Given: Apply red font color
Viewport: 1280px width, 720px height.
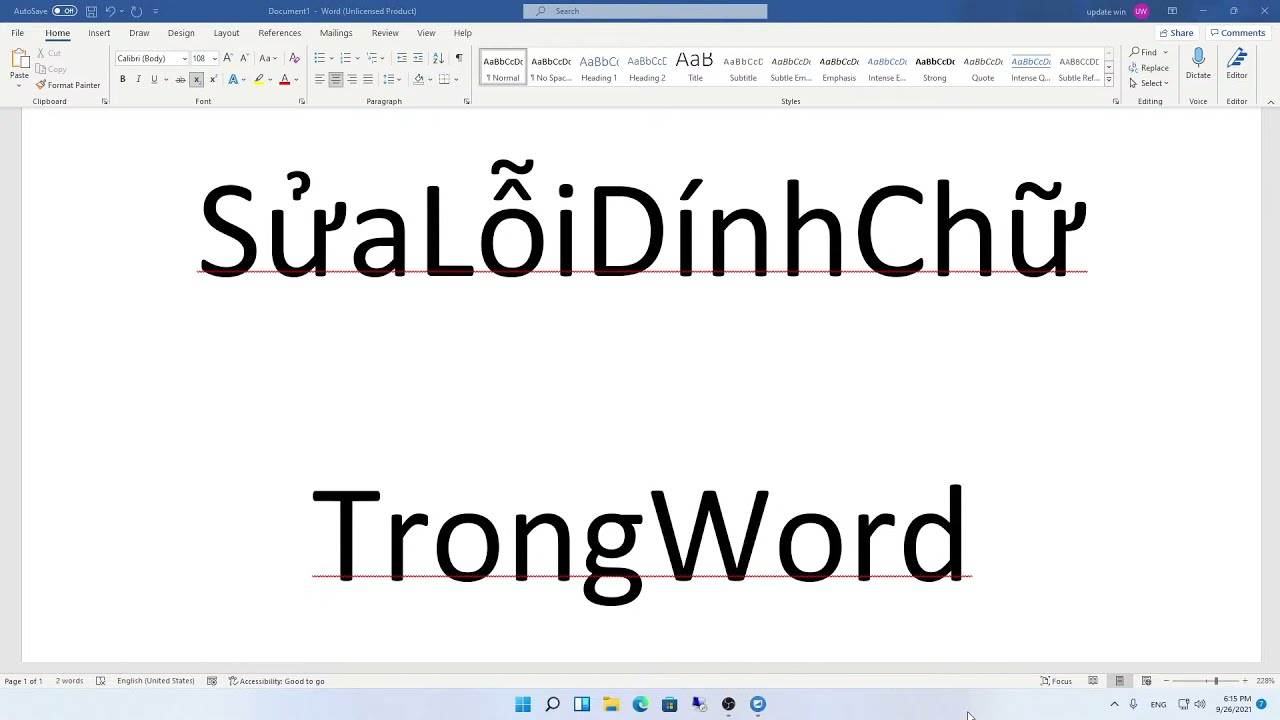Looking at the screenshot, I should click(284, 79).
